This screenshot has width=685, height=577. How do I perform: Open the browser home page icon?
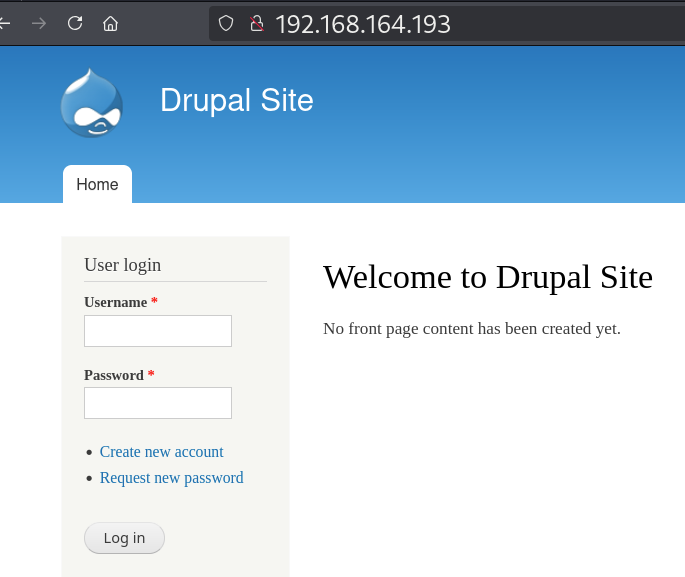coord(111,23)
